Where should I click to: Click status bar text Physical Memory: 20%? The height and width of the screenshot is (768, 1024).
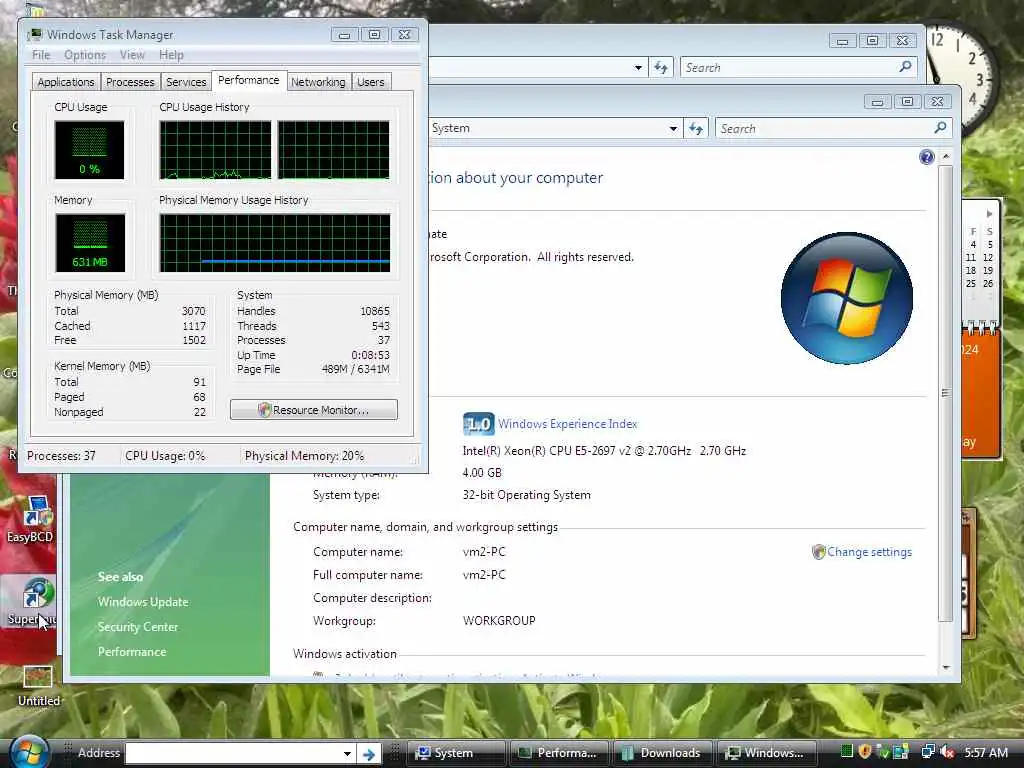click(304, 456)
